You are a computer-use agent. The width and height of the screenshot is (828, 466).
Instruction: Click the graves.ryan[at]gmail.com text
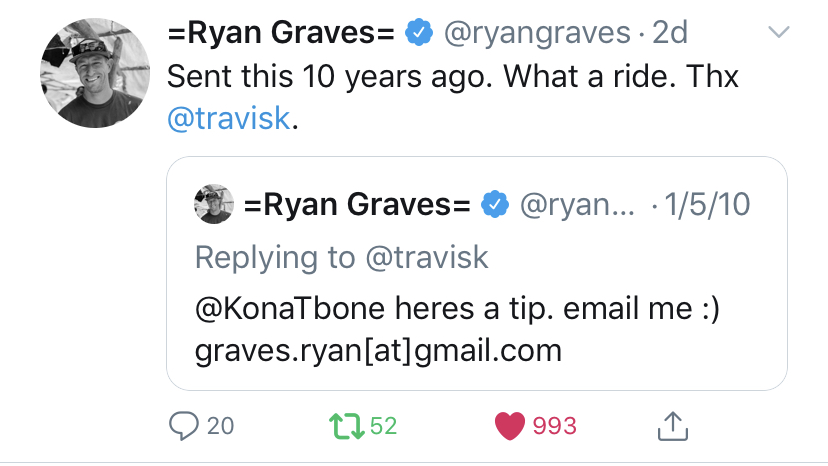(378, 351)
